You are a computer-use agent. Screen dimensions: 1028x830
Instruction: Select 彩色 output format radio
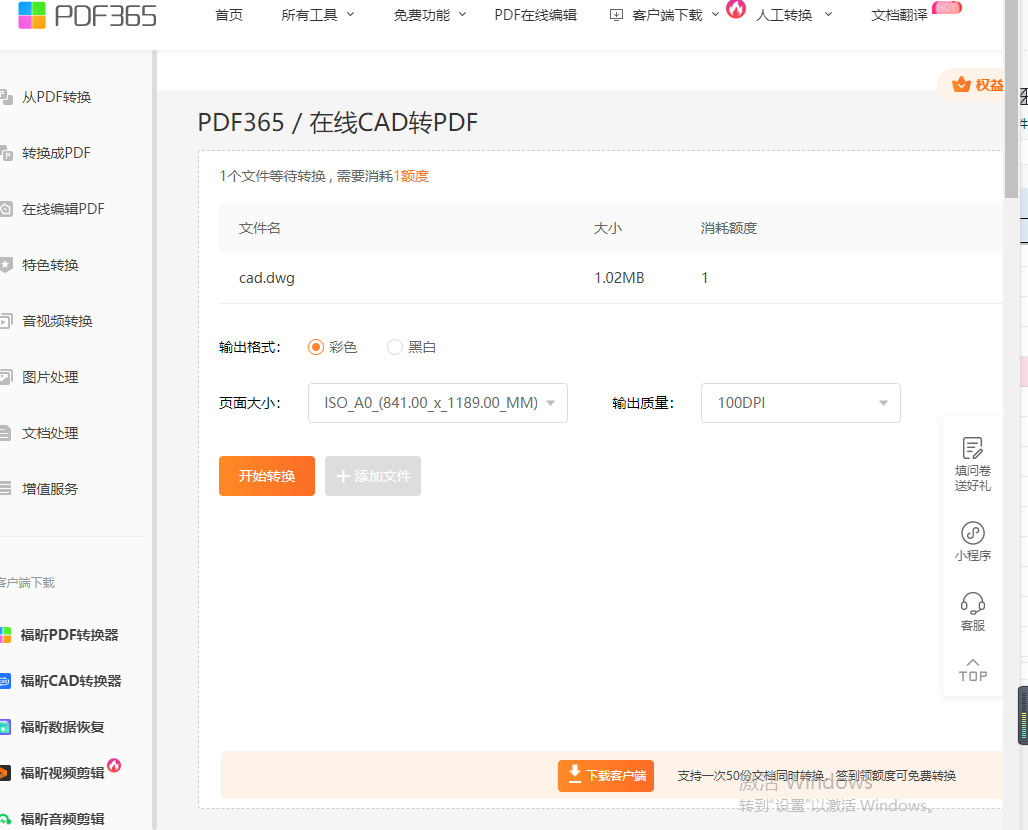tap(316, 347)
